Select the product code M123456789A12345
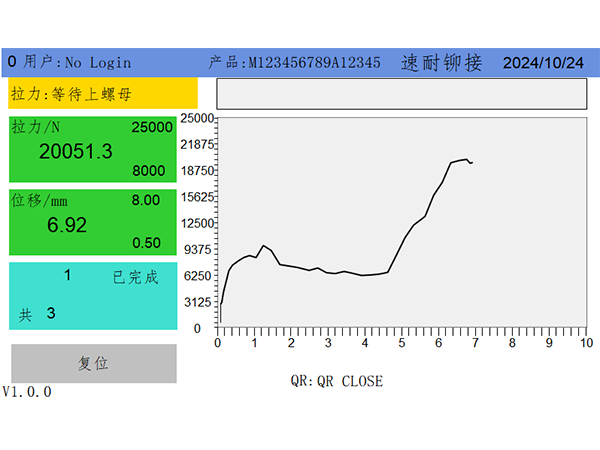Viewport: 600px width, 450px height. [294, 62]
